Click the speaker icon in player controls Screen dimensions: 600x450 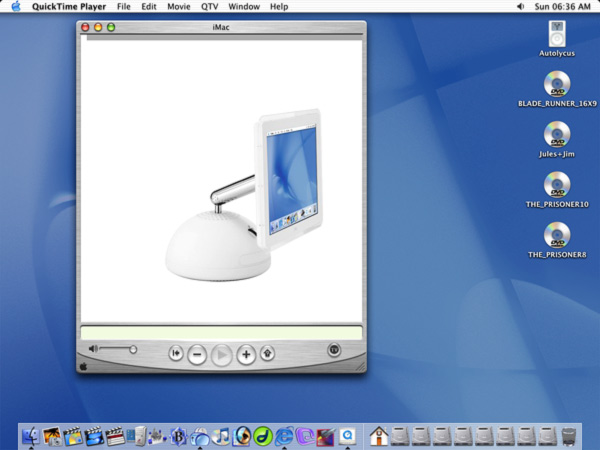click(93, 349)
